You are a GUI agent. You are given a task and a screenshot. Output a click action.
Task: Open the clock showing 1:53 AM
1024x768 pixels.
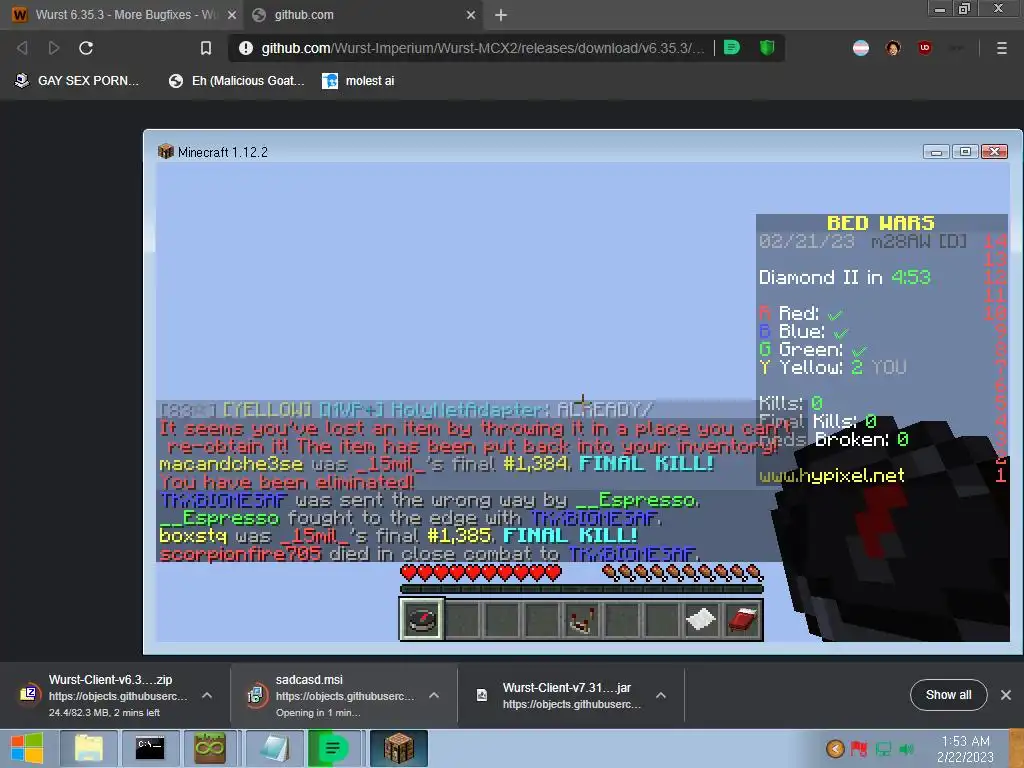[965, 749]
